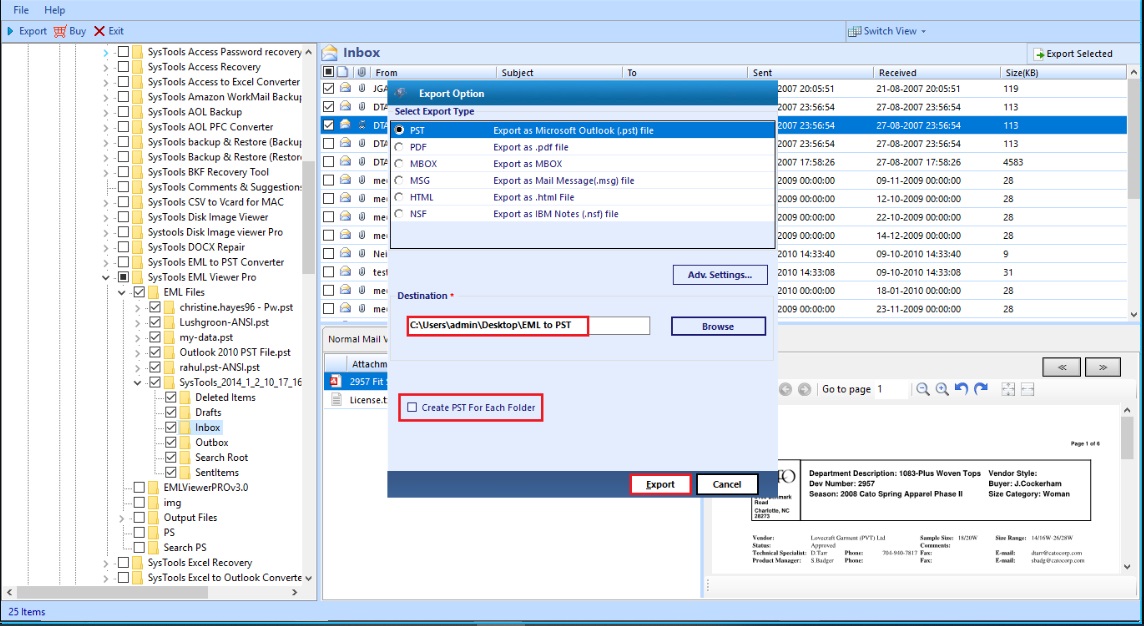Viewport: 1144px width, 626px height.
Task: Click the fit-to-width icon in preview toolbar
Action: point(1027,389)
